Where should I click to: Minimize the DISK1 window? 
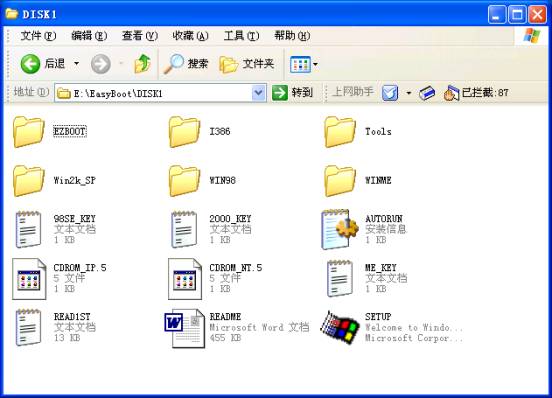point(497,14)
